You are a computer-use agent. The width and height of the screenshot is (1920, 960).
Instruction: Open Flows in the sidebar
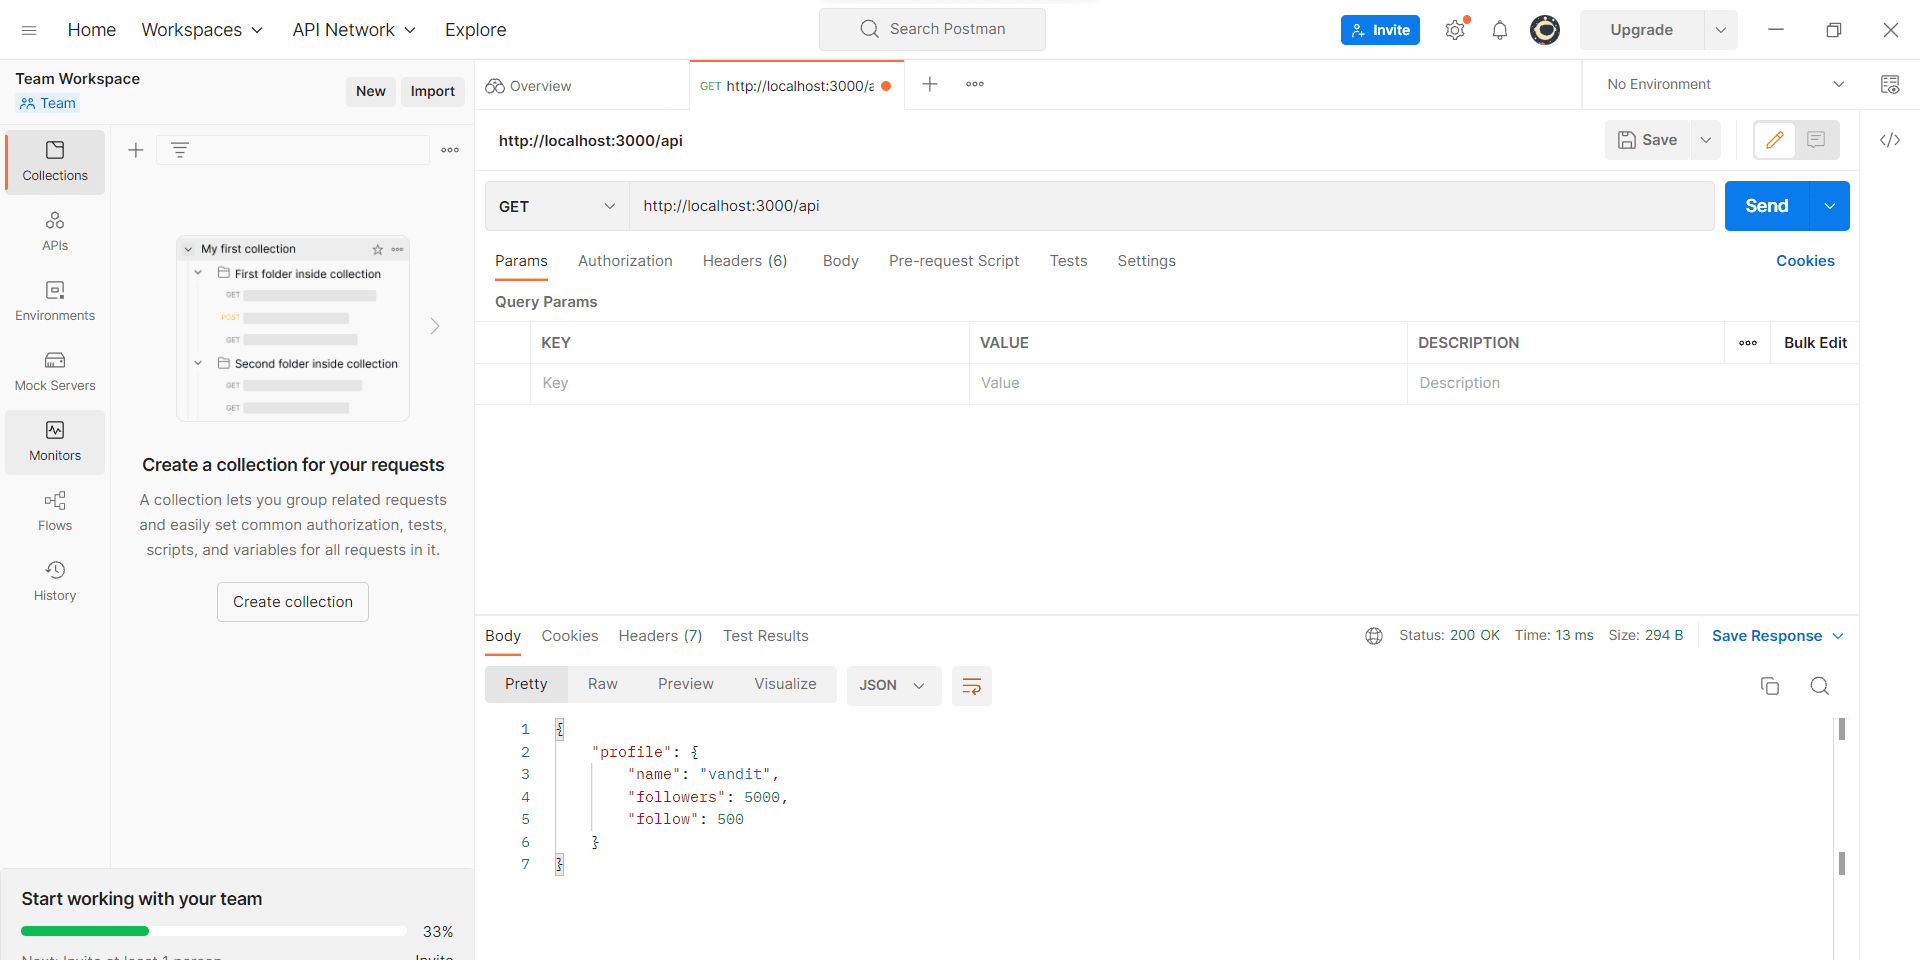(55, 512)
